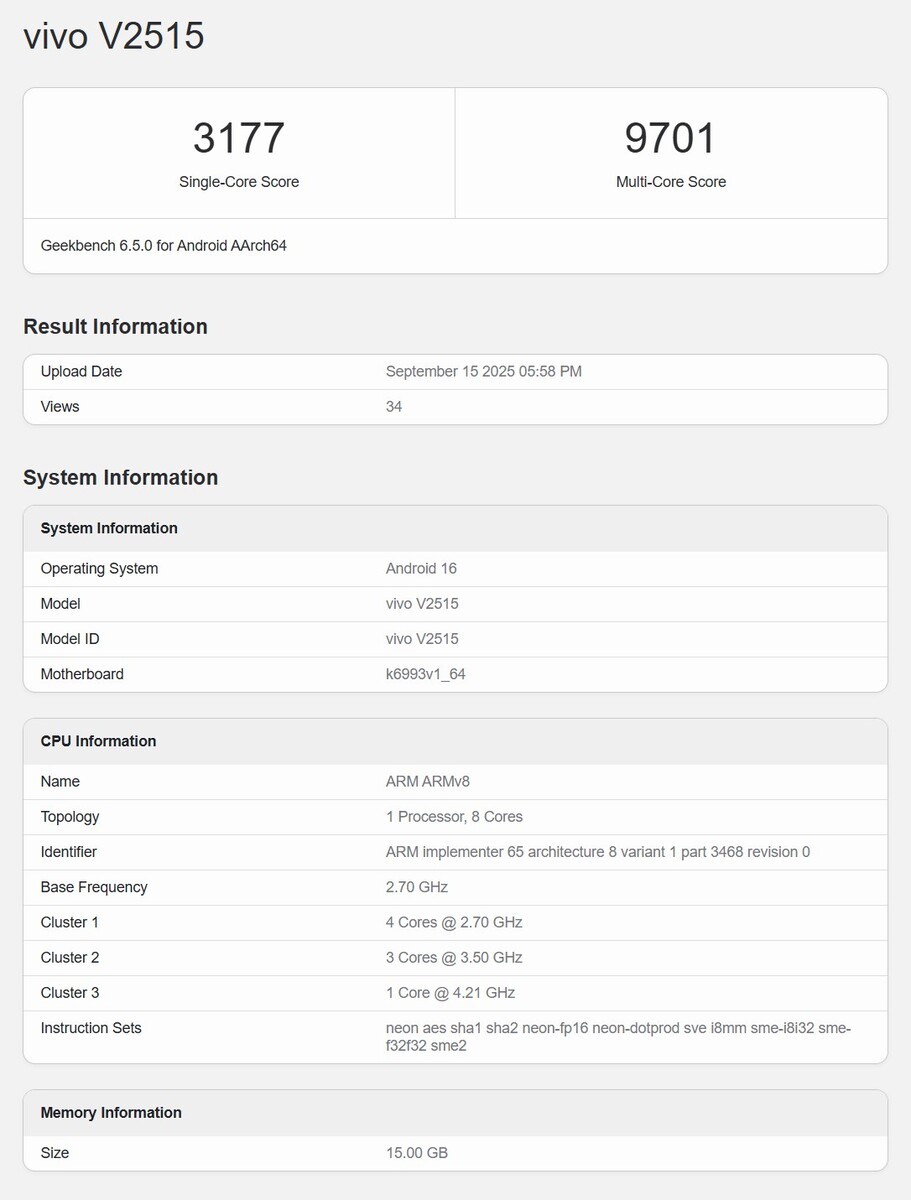Viewport: 911px width, 1200px height.
Task: Click the Views row count 34
Action: (x=394, y=407)
